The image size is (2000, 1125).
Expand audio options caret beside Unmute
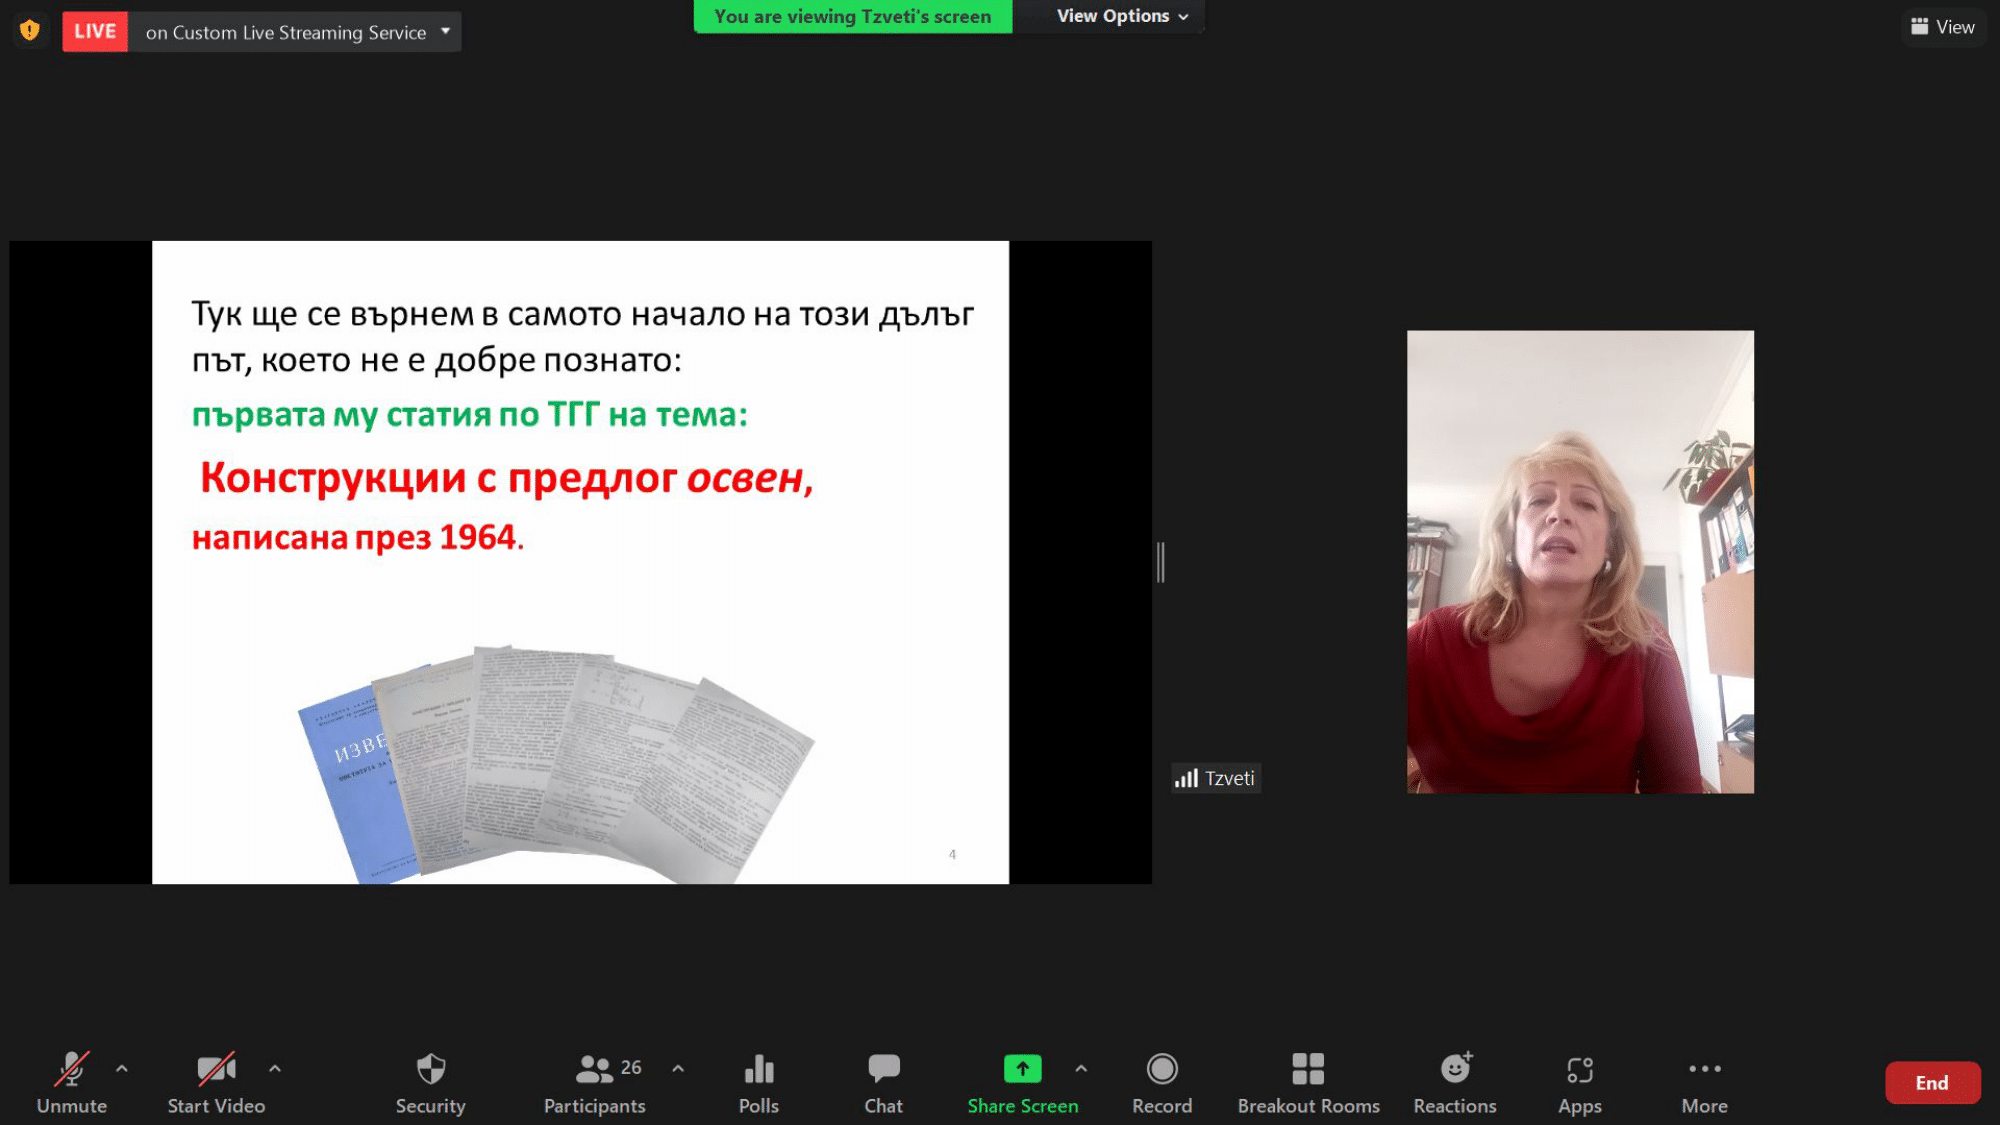tap(122, 1068)
